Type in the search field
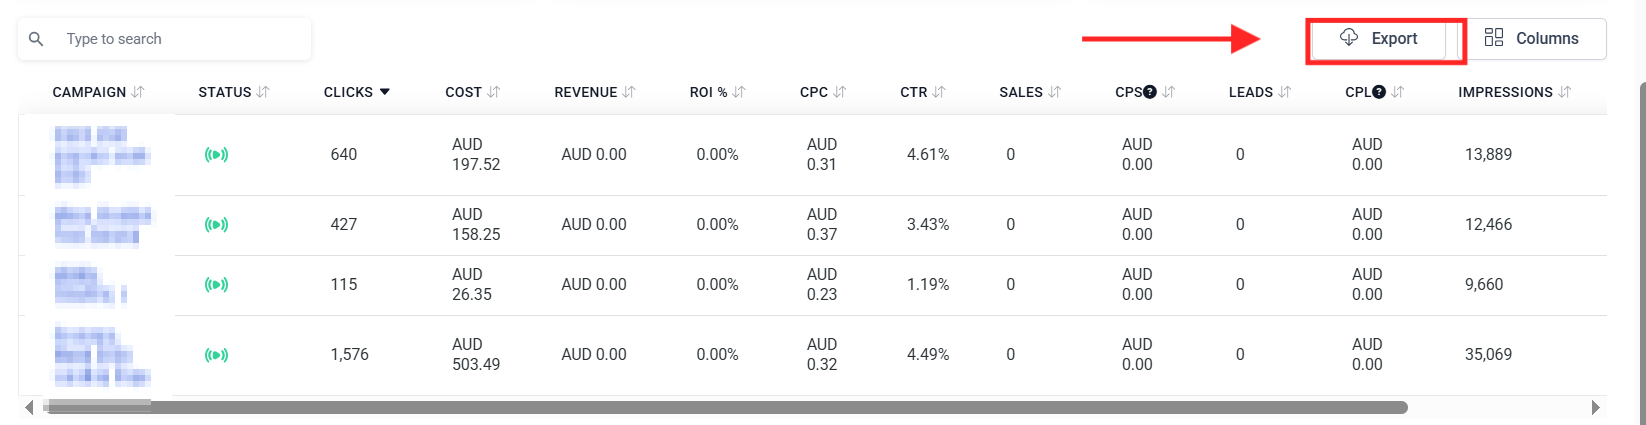This screenshot has width=1646, height=425. pyautogui.click(x=180, y=39)
